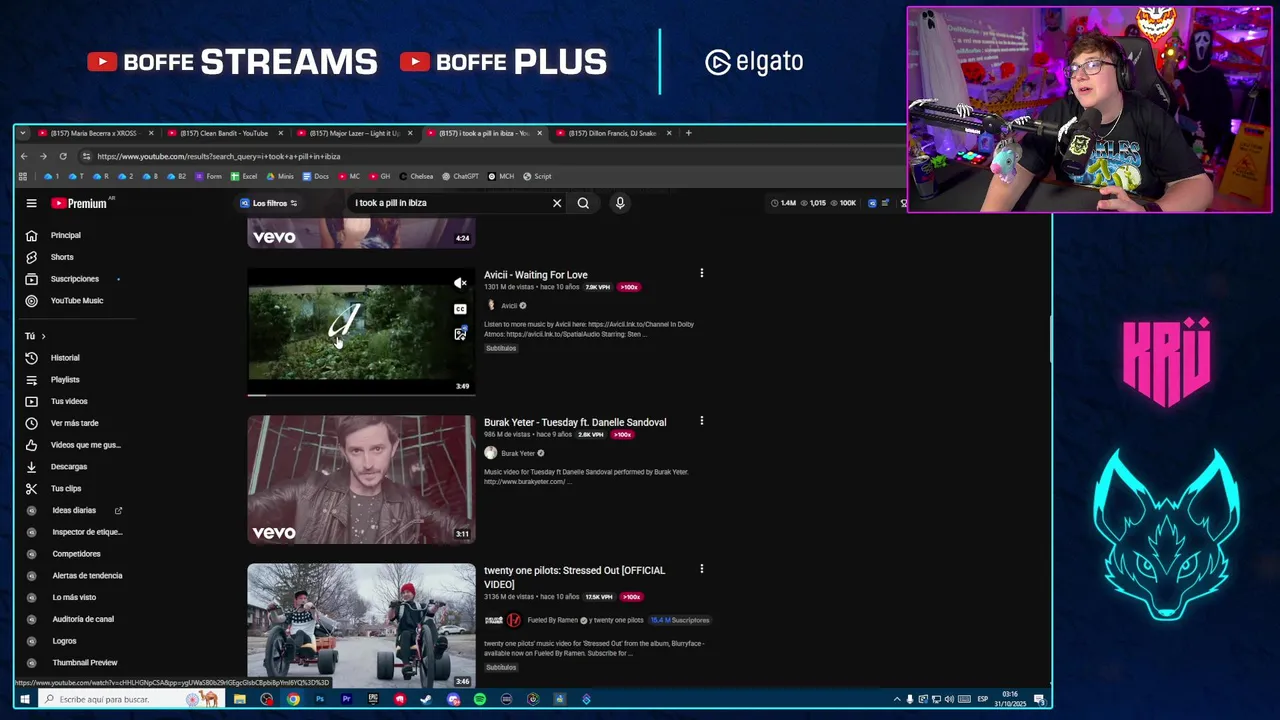Open 'Tus clips' in the sidebar
The width and height of the screenshot is (1280, 720).
[x=66, y=488]
